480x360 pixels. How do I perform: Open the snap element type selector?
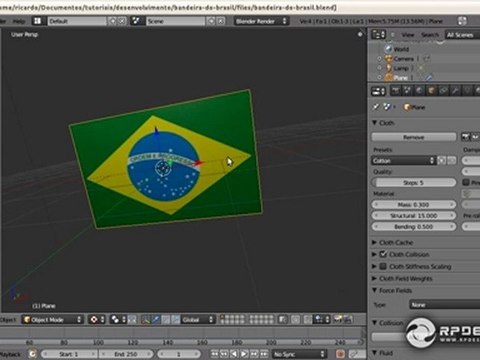322,319
